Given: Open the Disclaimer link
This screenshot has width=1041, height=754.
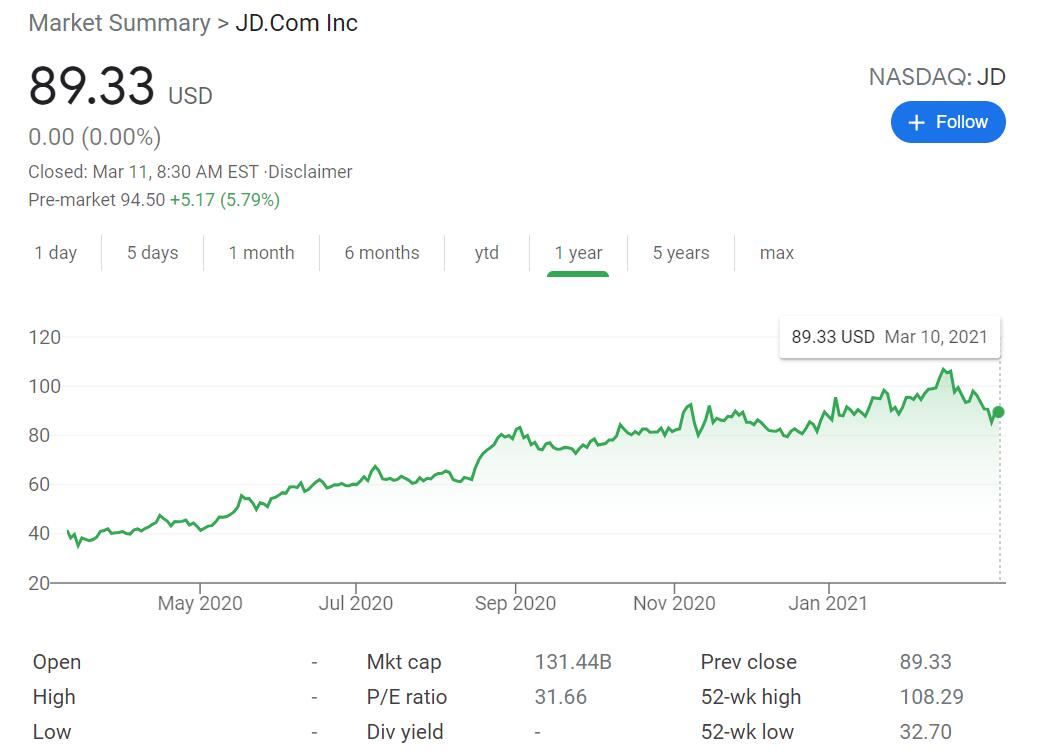Looking at the screenshot, I should tap(313, 171).
